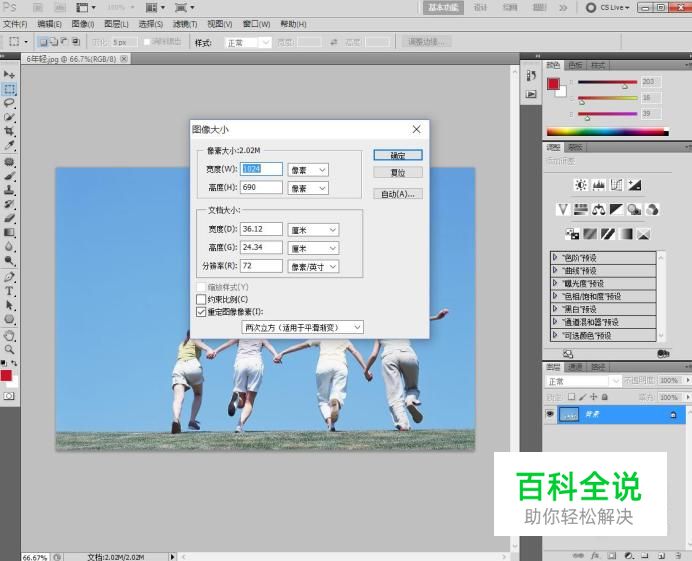
Task: Toggle lock position in Layers panel
Action: pyautogui.click(x=594, y=397)
